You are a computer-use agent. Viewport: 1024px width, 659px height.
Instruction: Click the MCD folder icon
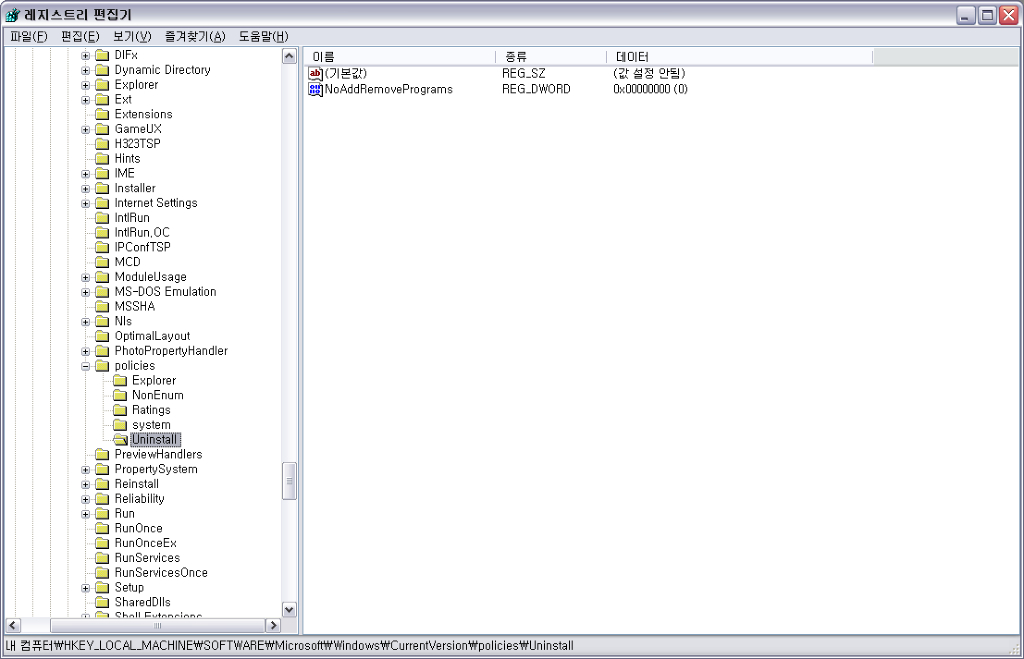[102, 262]
